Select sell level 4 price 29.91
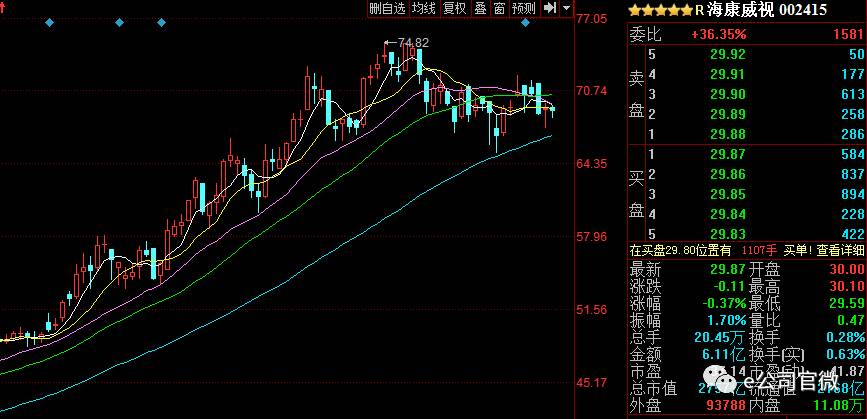 (728, 74)
